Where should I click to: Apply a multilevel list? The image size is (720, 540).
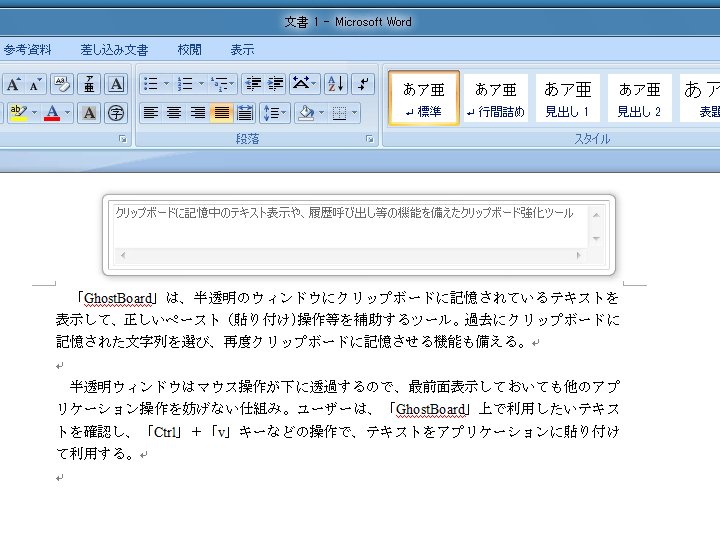[219, 84]
